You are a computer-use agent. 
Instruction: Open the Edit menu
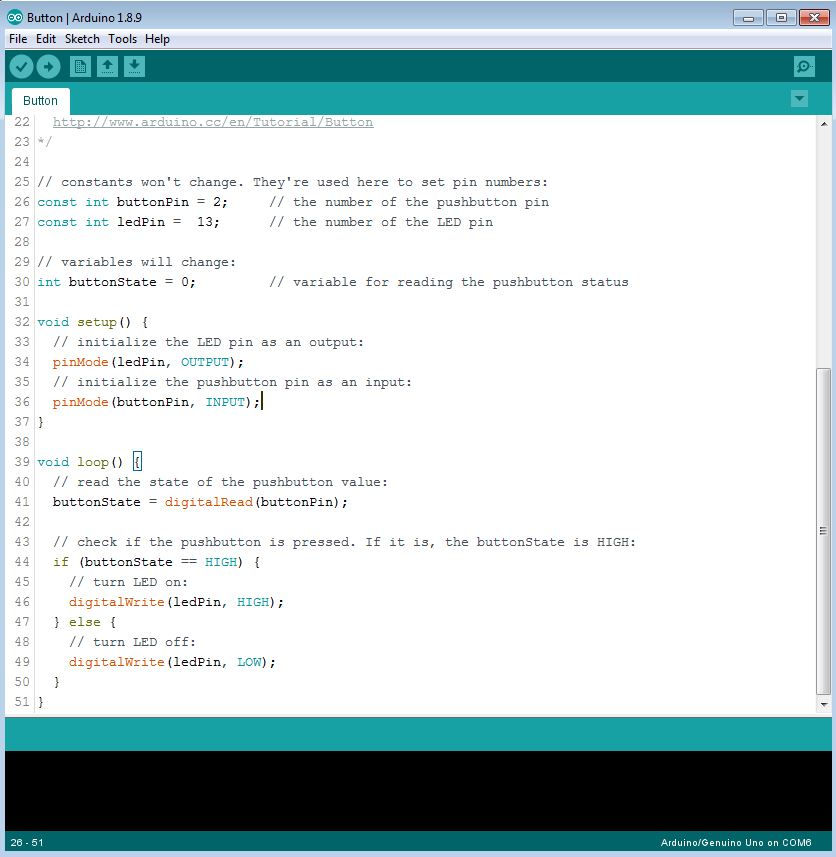(46, 39)
